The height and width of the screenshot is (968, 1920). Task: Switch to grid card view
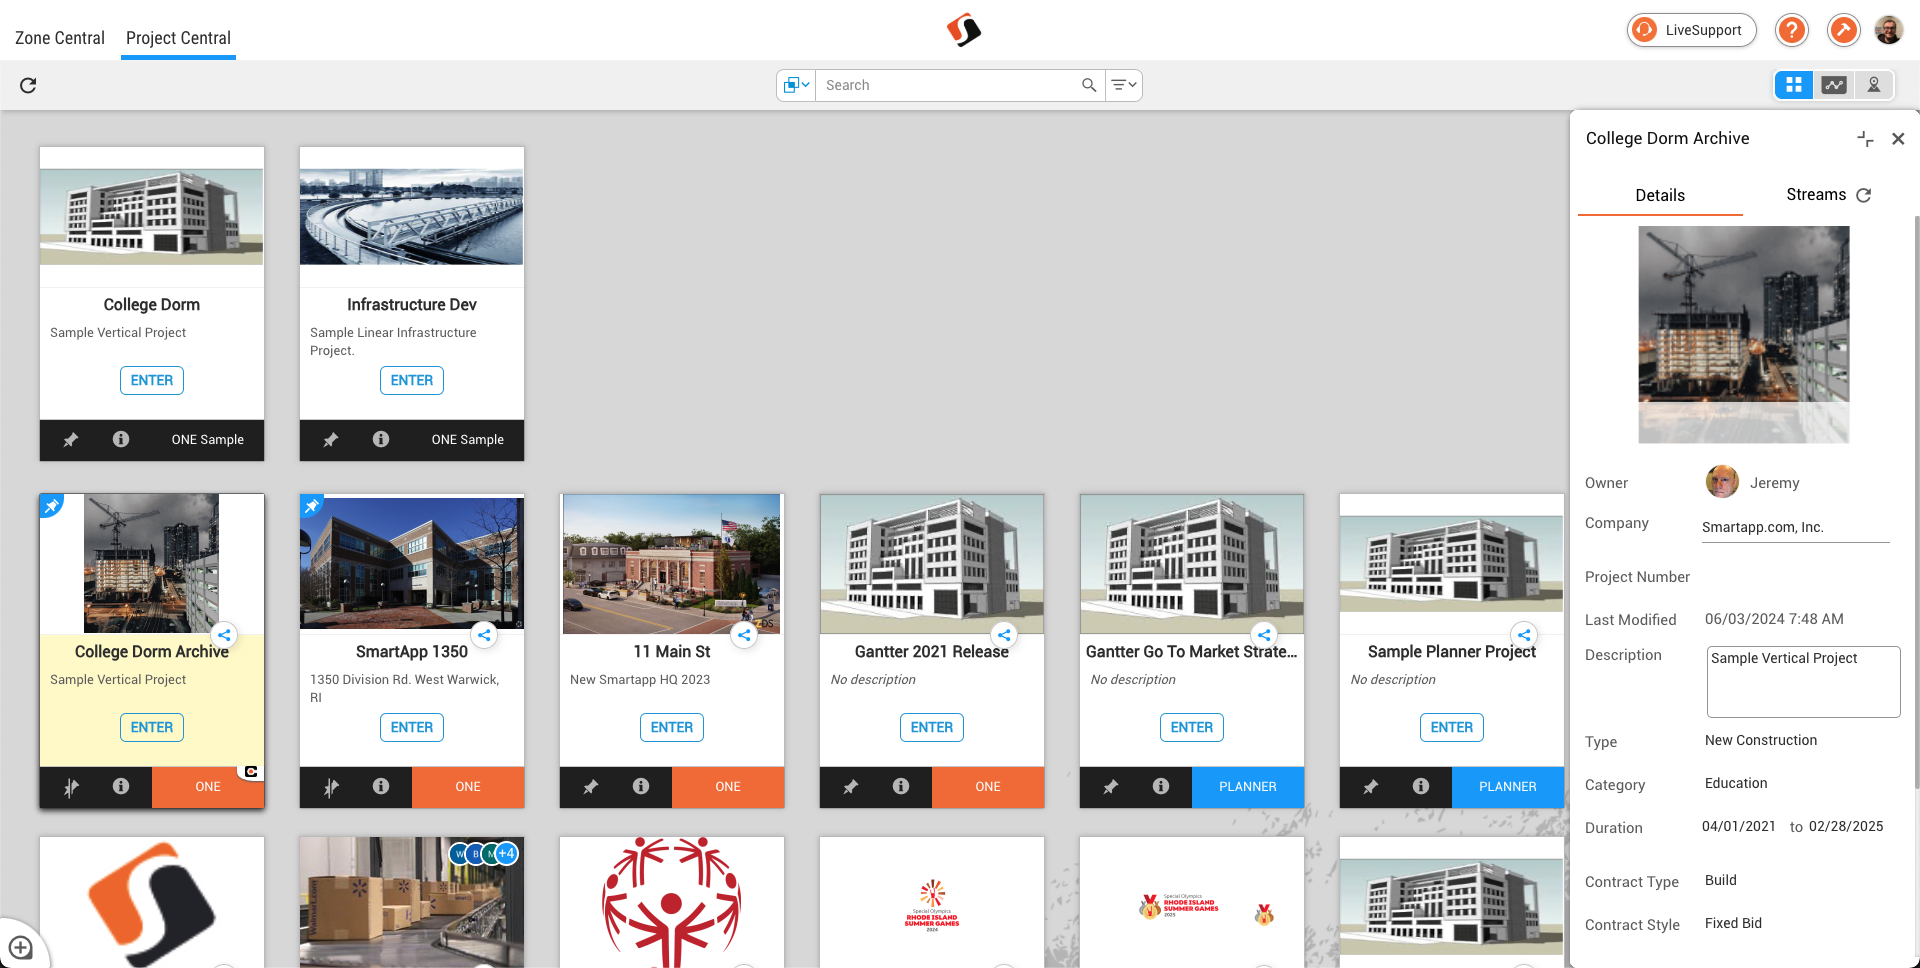click(1794, 85)
